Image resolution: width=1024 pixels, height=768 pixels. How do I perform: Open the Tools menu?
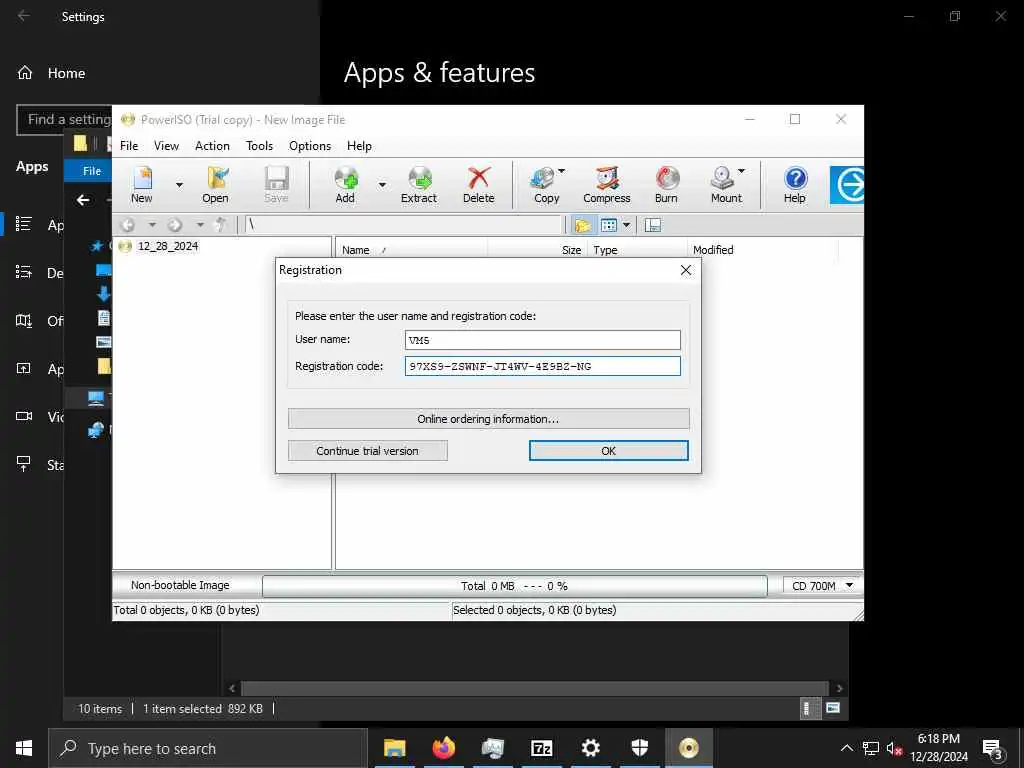259,146
